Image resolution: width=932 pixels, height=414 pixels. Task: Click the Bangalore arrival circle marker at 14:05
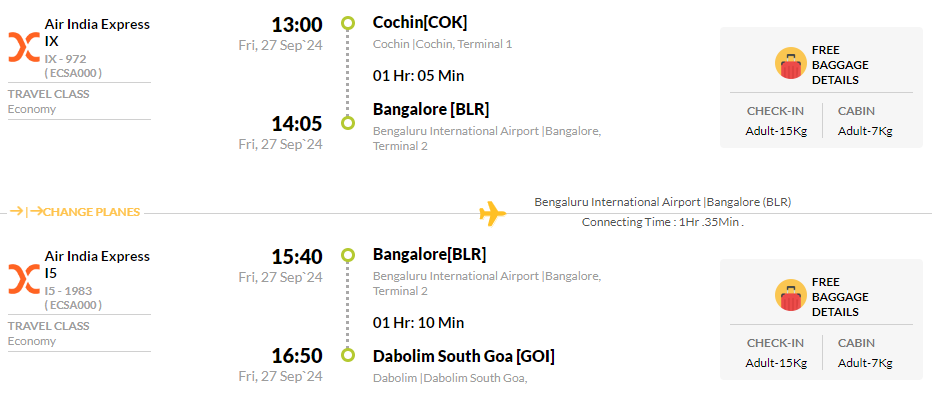(348, 123)
